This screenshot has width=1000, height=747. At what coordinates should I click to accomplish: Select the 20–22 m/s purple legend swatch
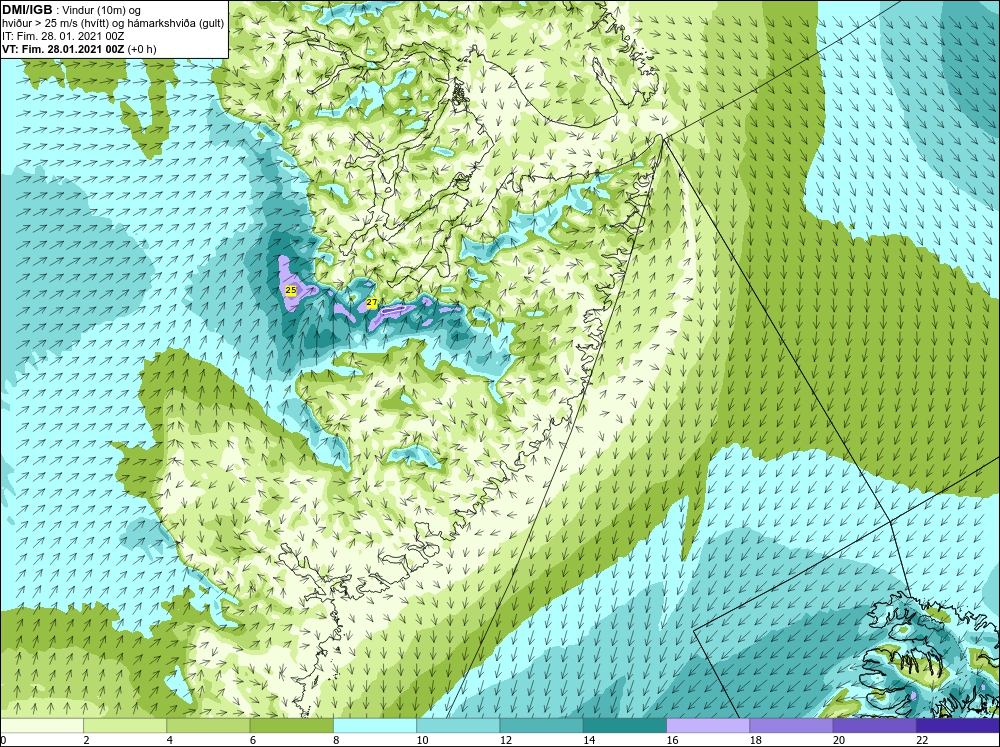tap(874, 726)
